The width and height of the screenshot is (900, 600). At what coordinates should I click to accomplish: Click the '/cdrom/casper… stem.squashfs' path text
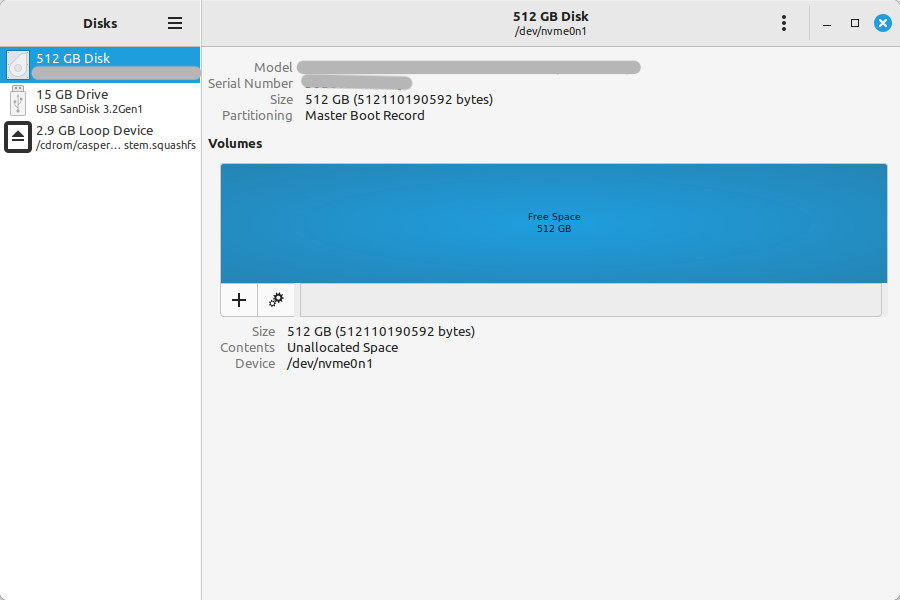(x=116, y=145)
